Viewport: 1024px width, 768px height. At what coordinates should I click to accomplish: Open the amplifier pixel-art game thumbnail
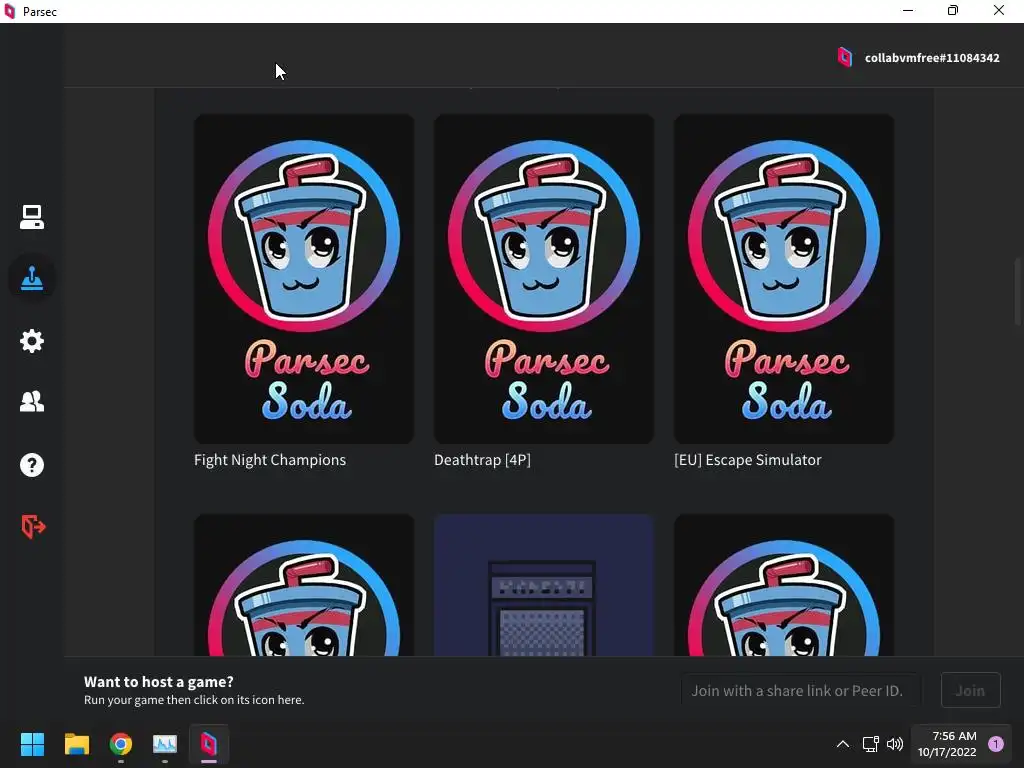tap(544, 585)
